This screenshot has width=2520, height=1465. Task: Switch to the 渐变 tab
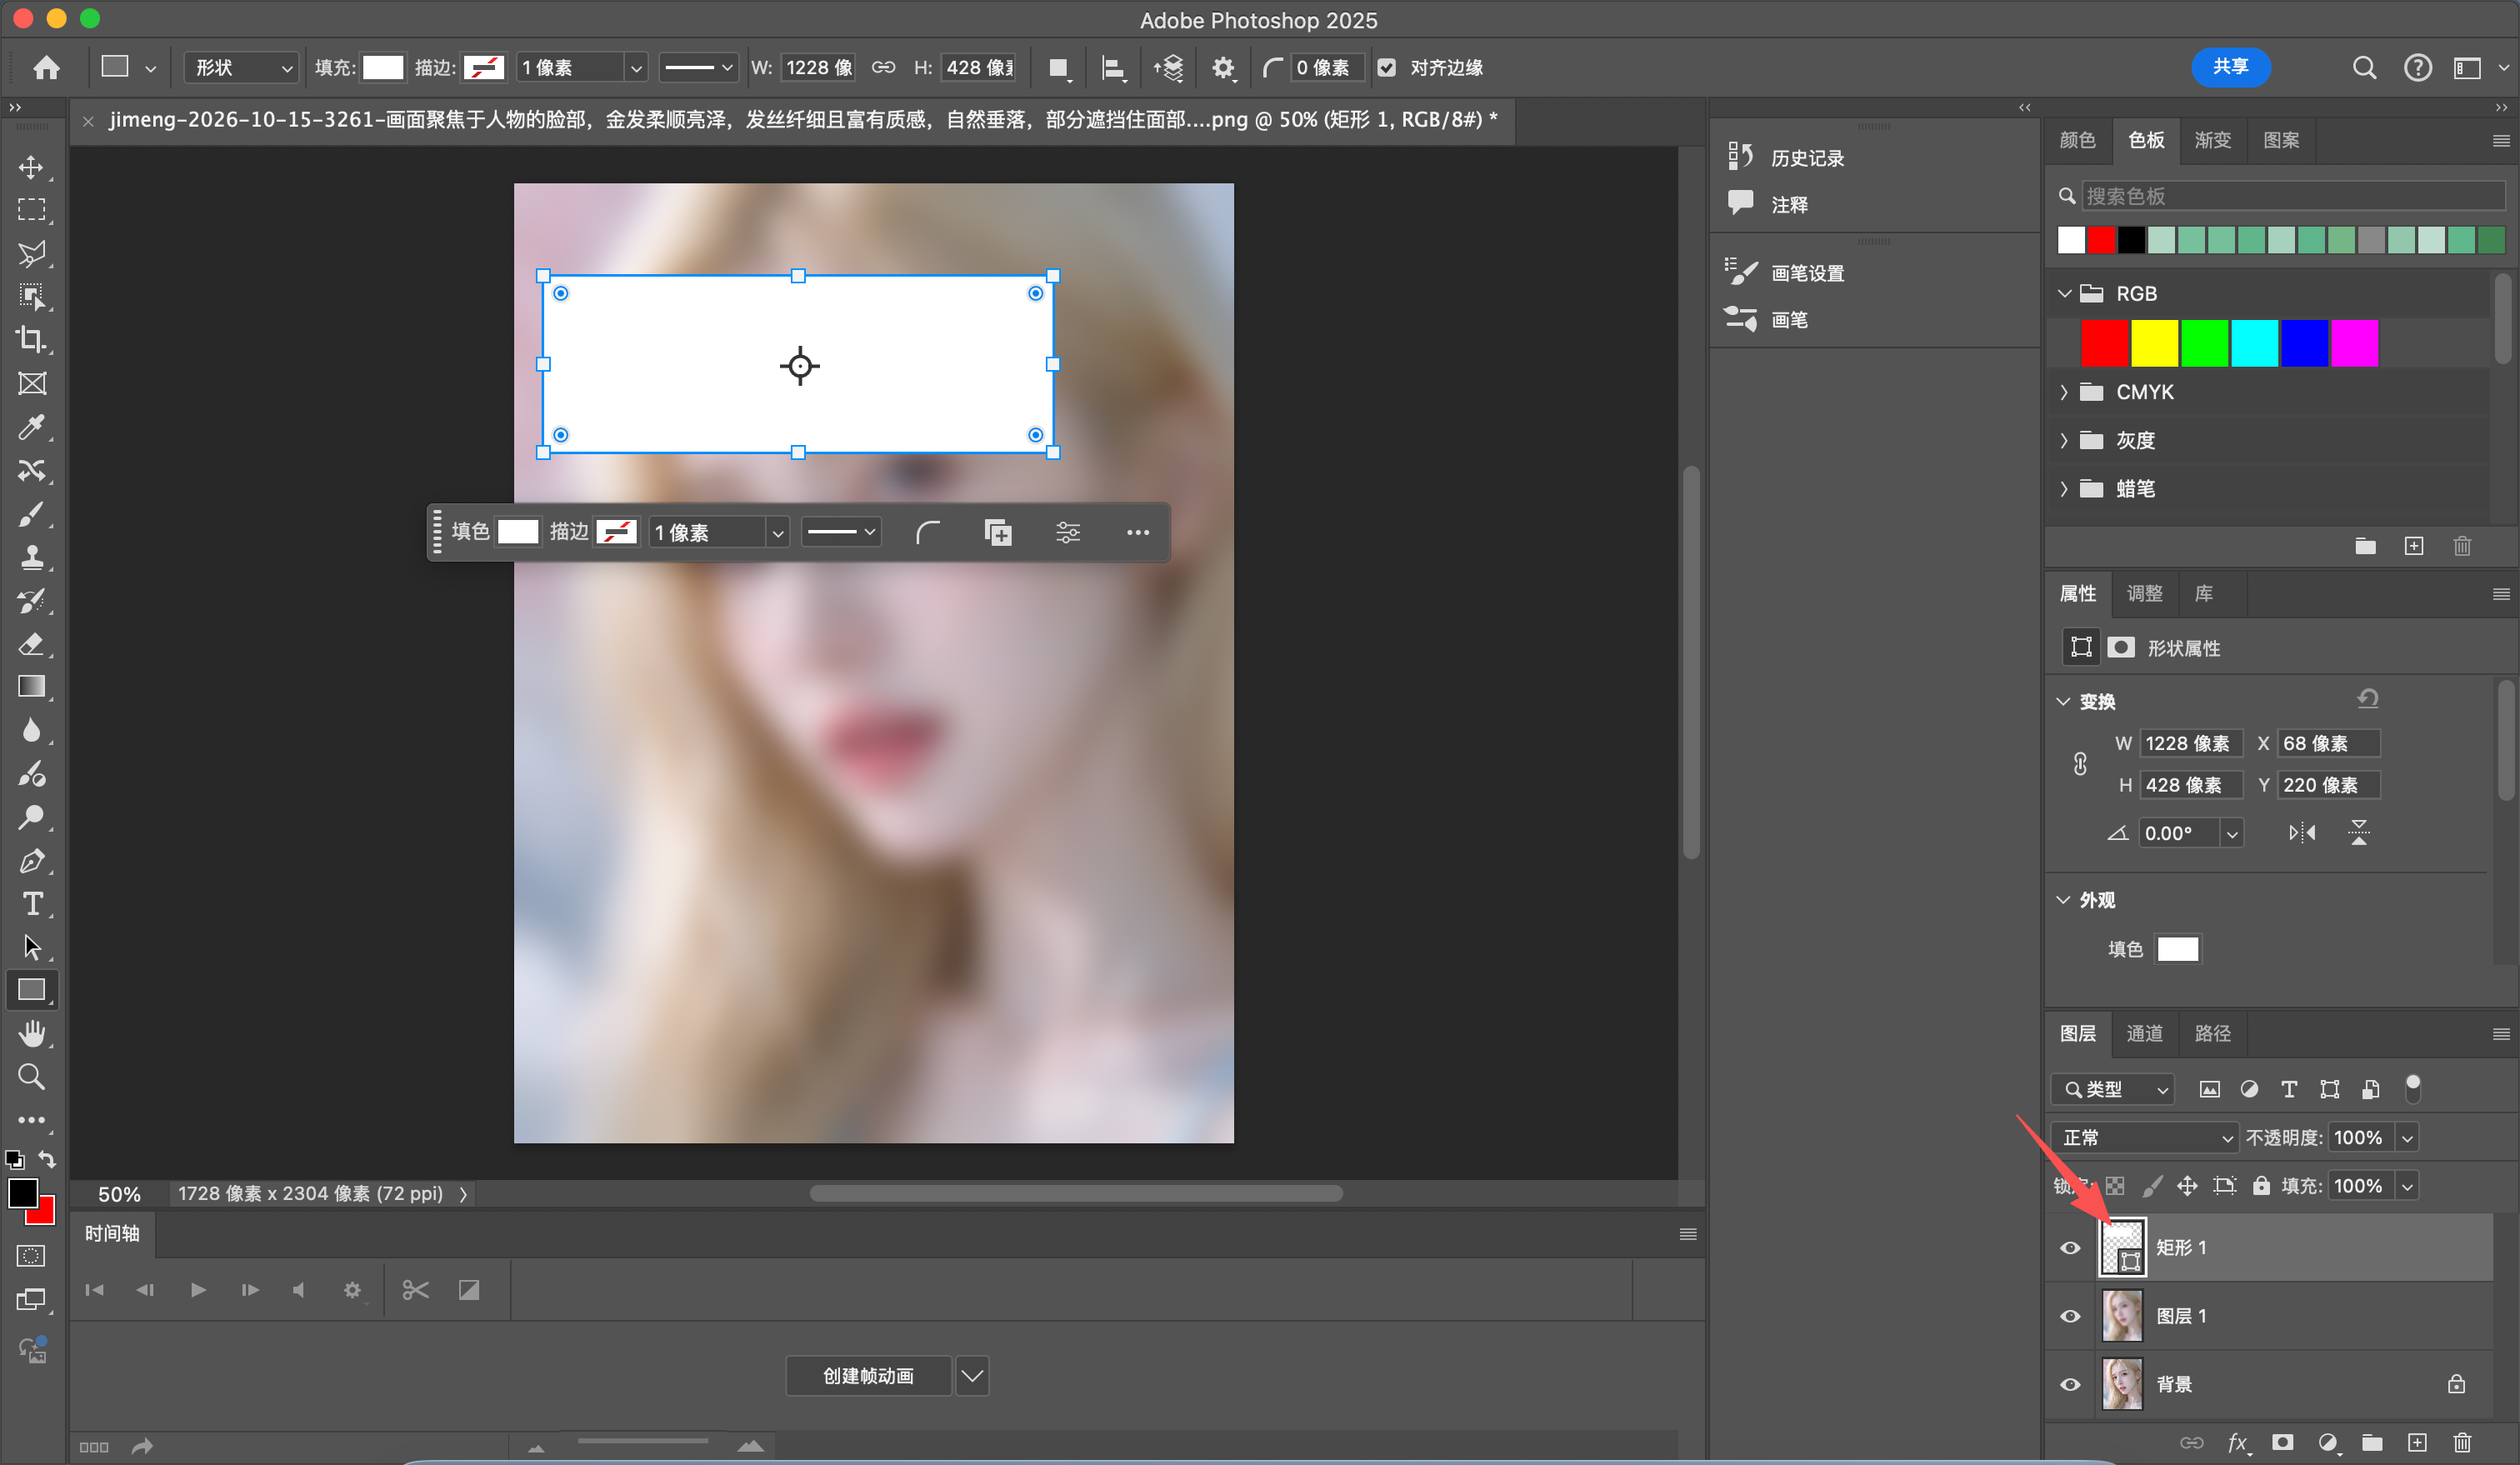(x=2213, y=140)
